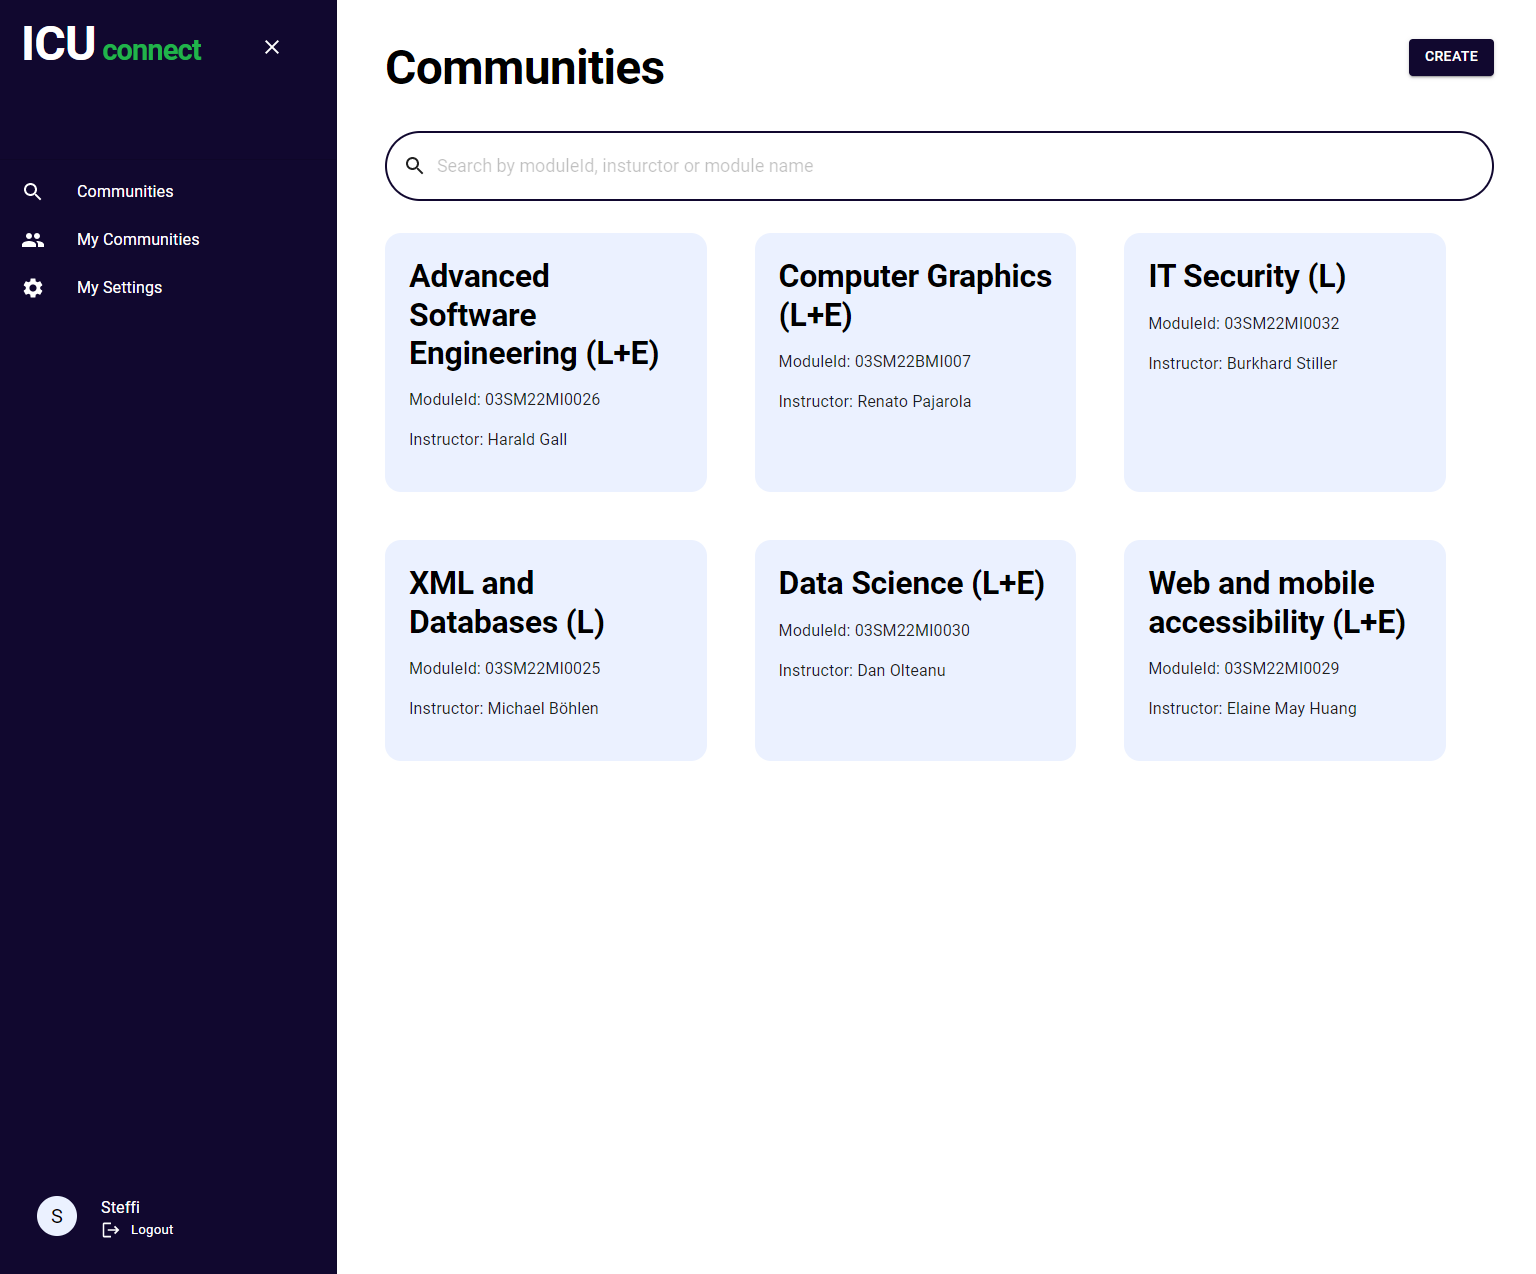Image resolution: width=1536 pixels, height=1274 pixels.
Task: Go to My Communities
Action: (x=138, y=239)
